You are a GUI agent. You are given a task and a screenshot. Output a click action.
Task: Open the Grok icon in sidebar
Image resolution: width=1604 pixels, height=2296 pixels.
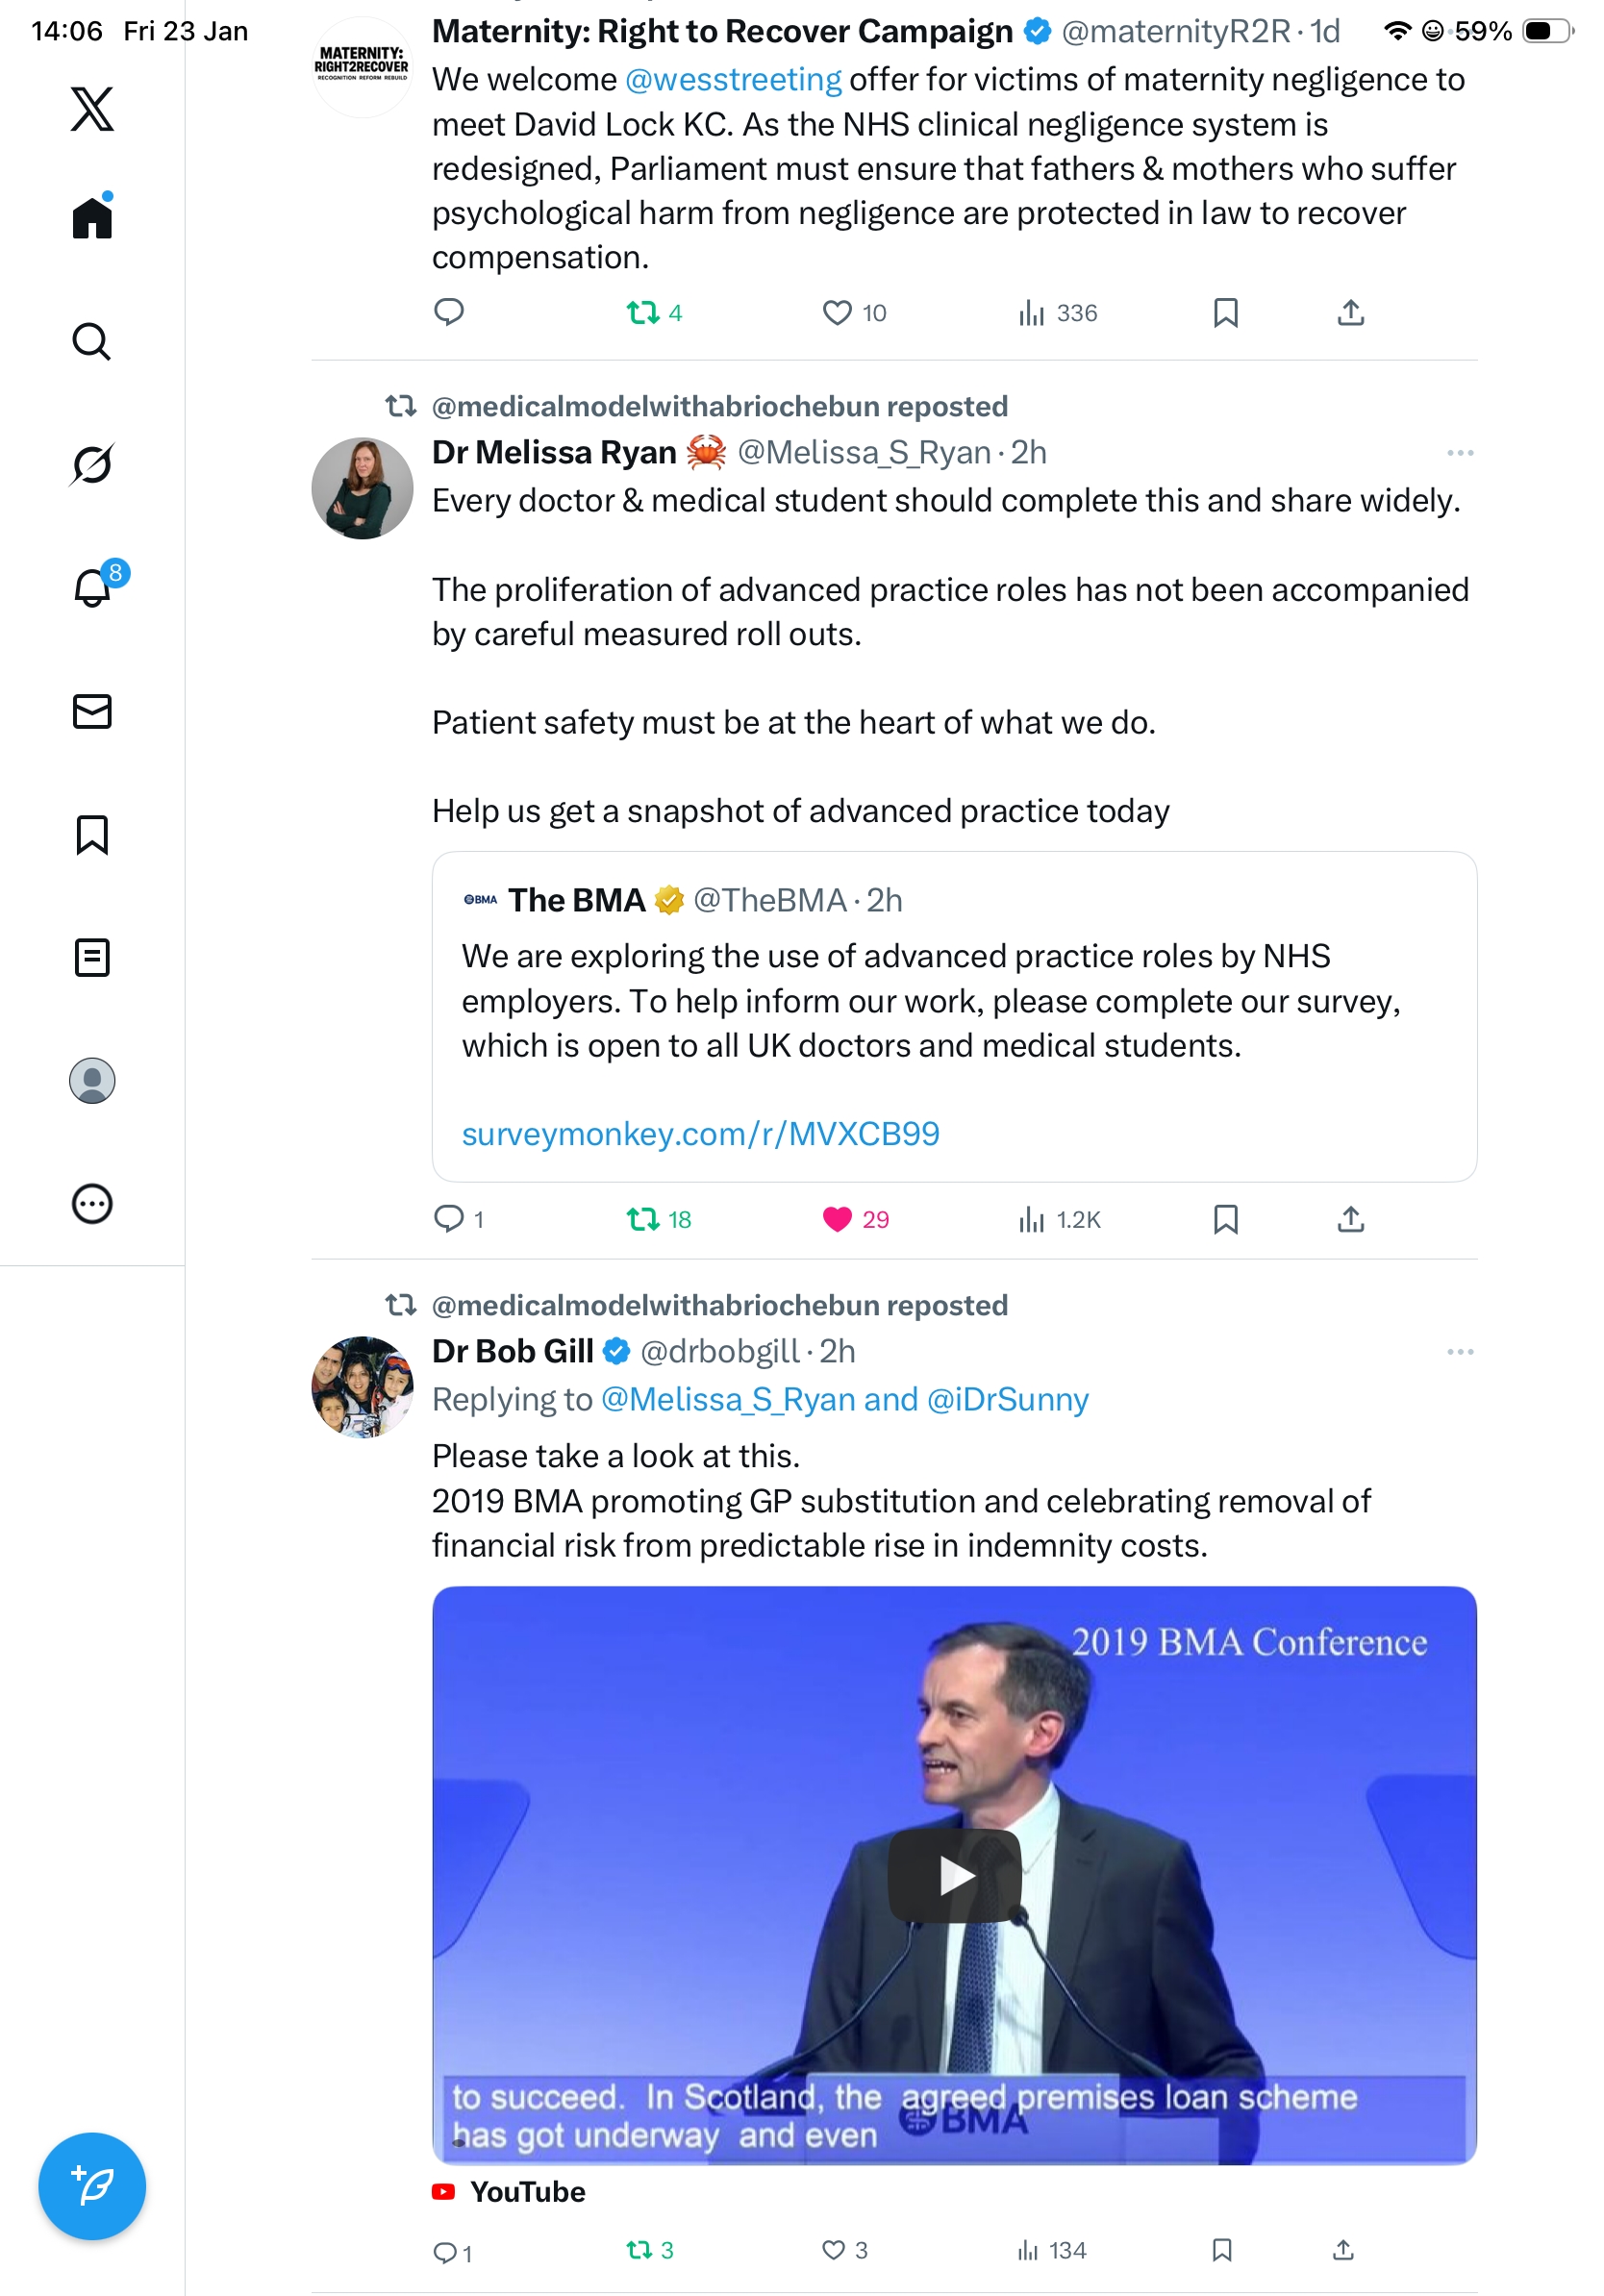92,464
